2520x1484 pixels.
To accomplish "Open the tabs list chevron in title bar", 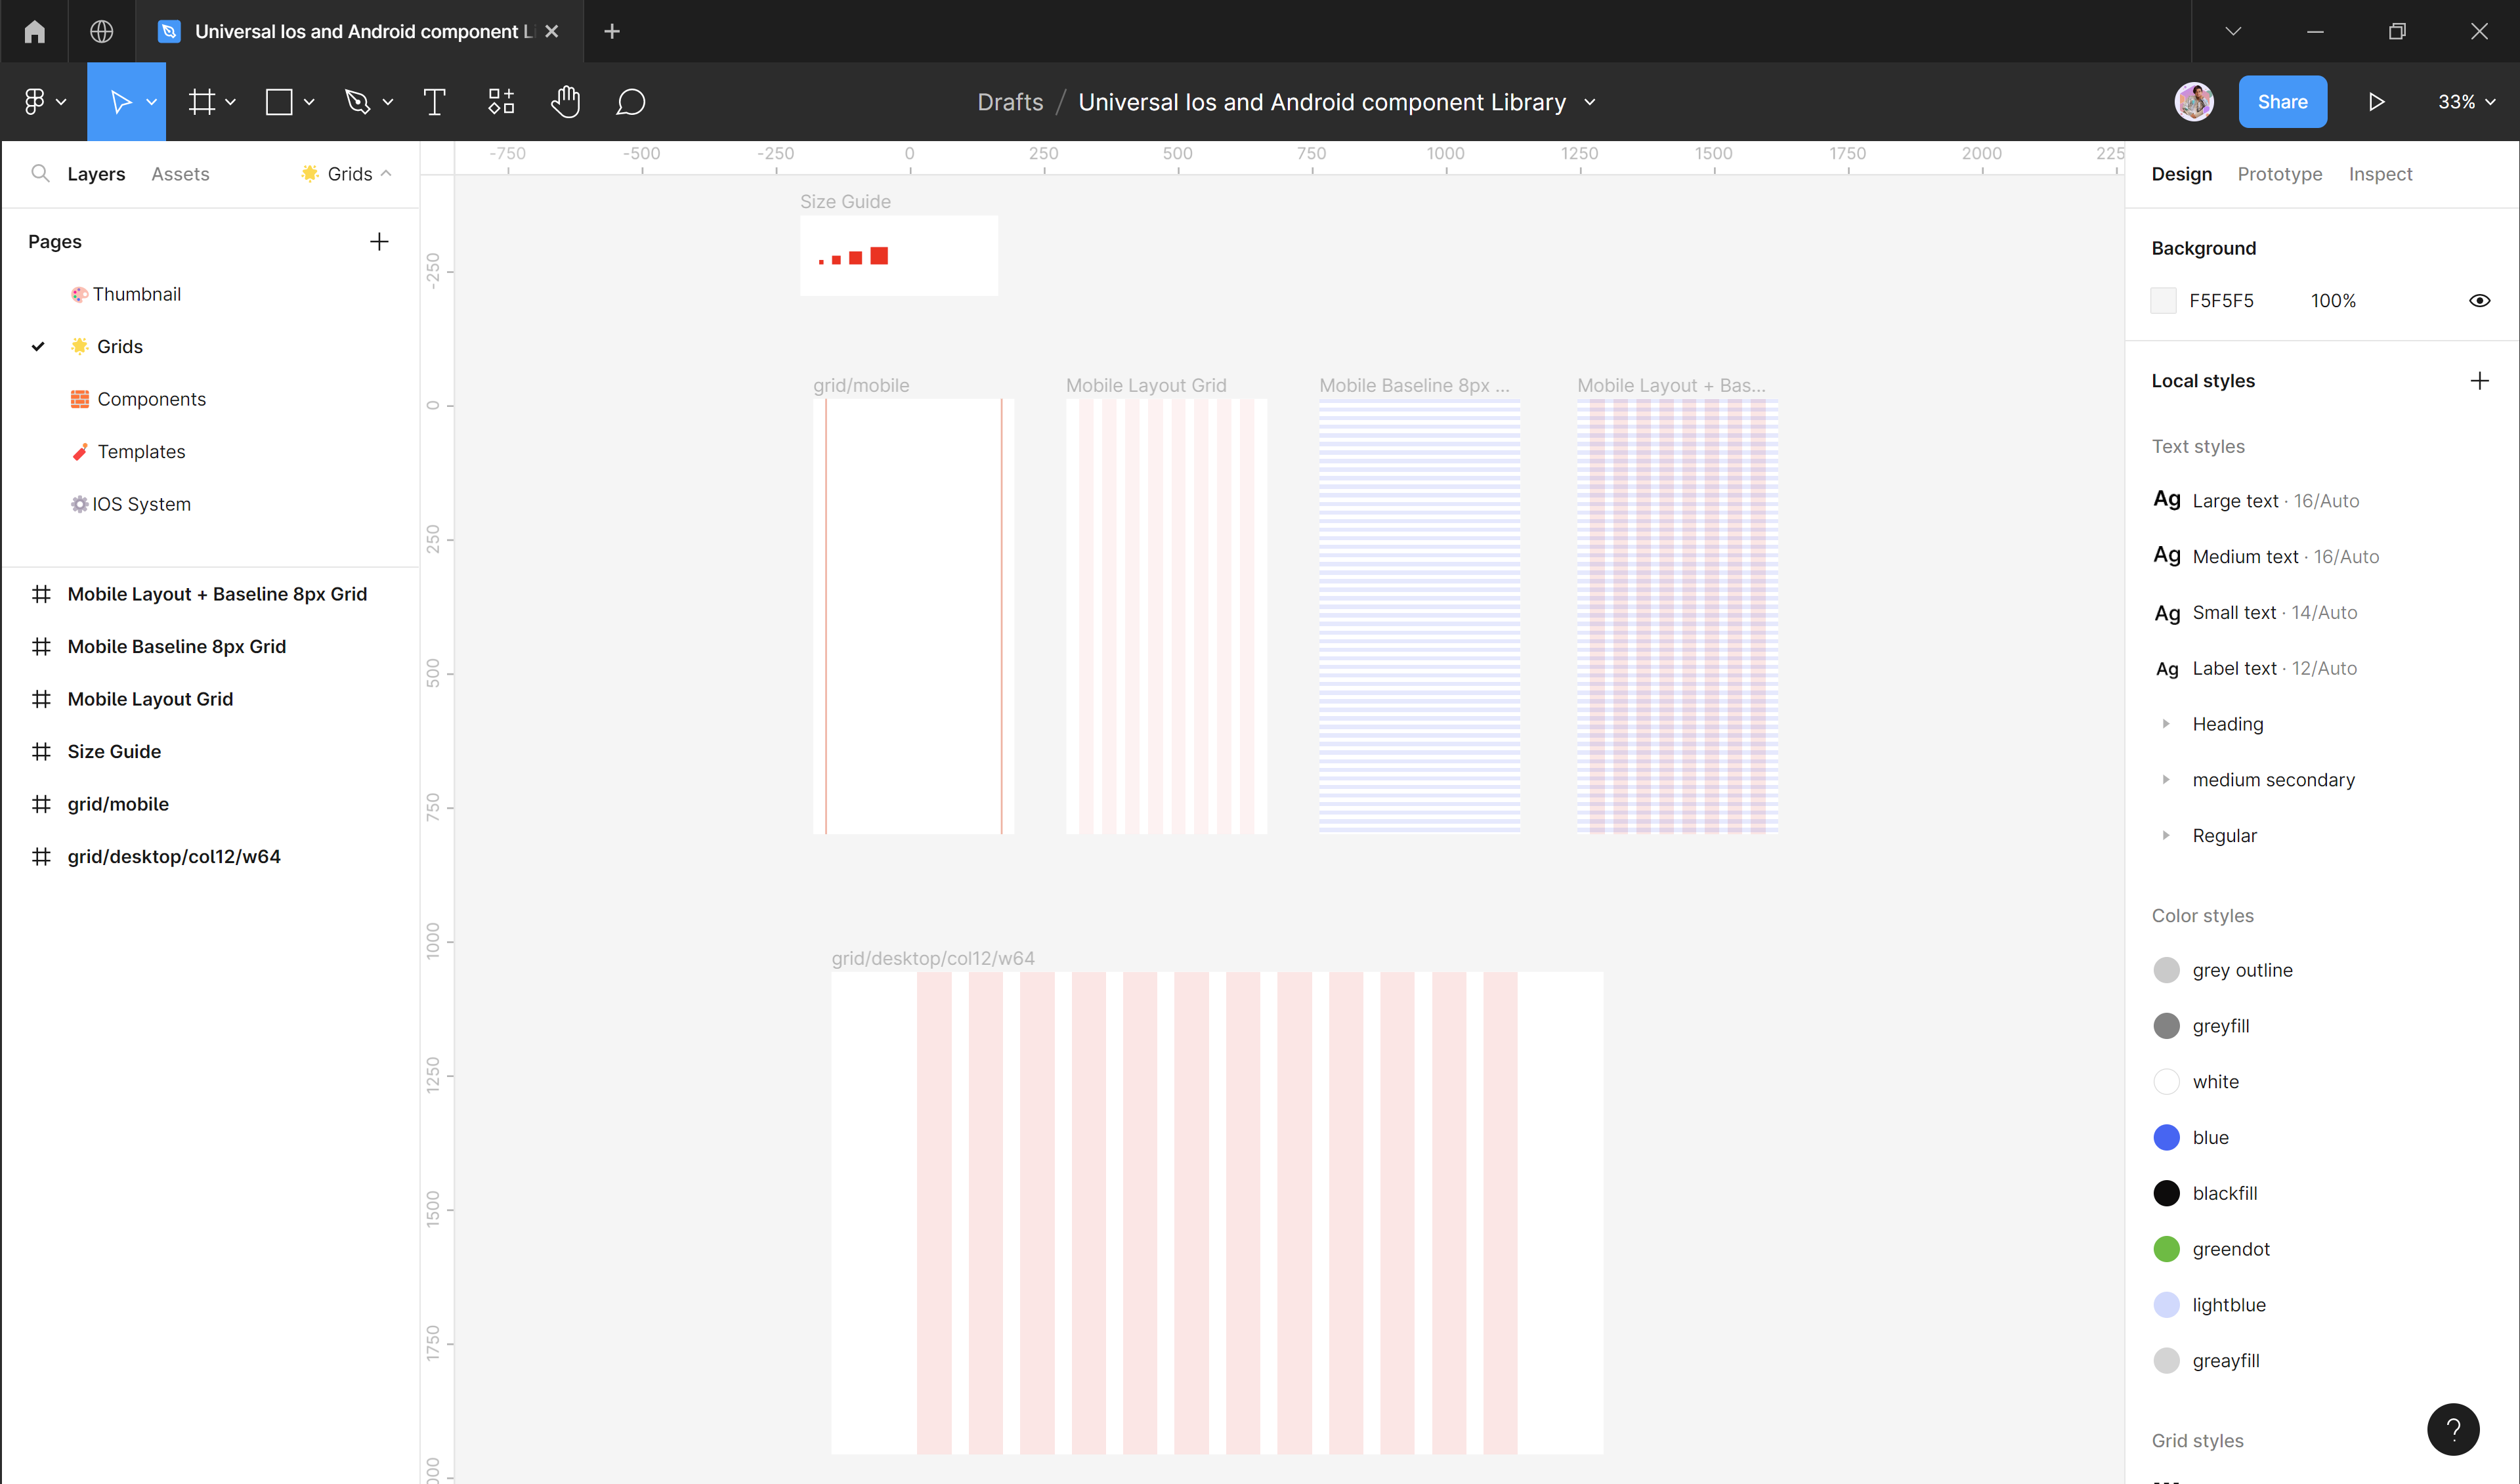I will point(2233,31).
